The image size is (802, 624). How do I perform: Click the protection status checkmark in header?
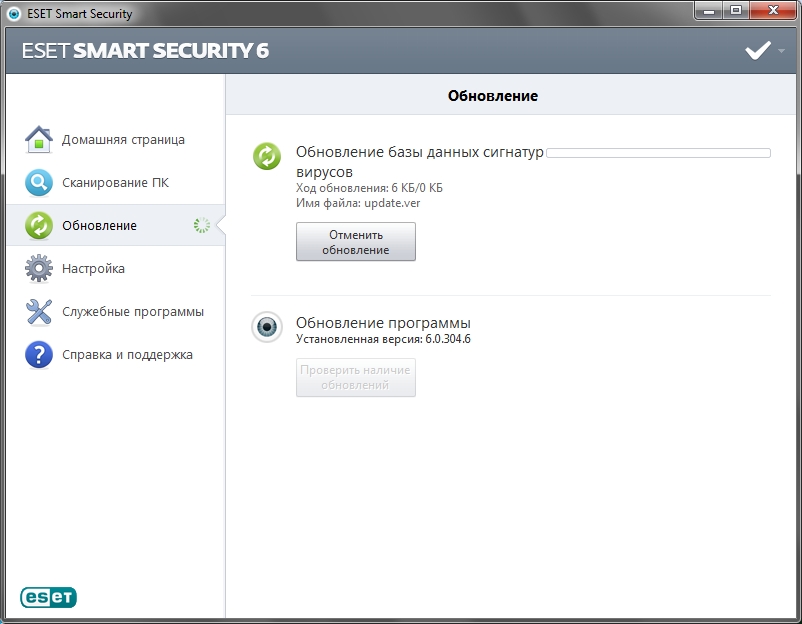coord(758,51)
